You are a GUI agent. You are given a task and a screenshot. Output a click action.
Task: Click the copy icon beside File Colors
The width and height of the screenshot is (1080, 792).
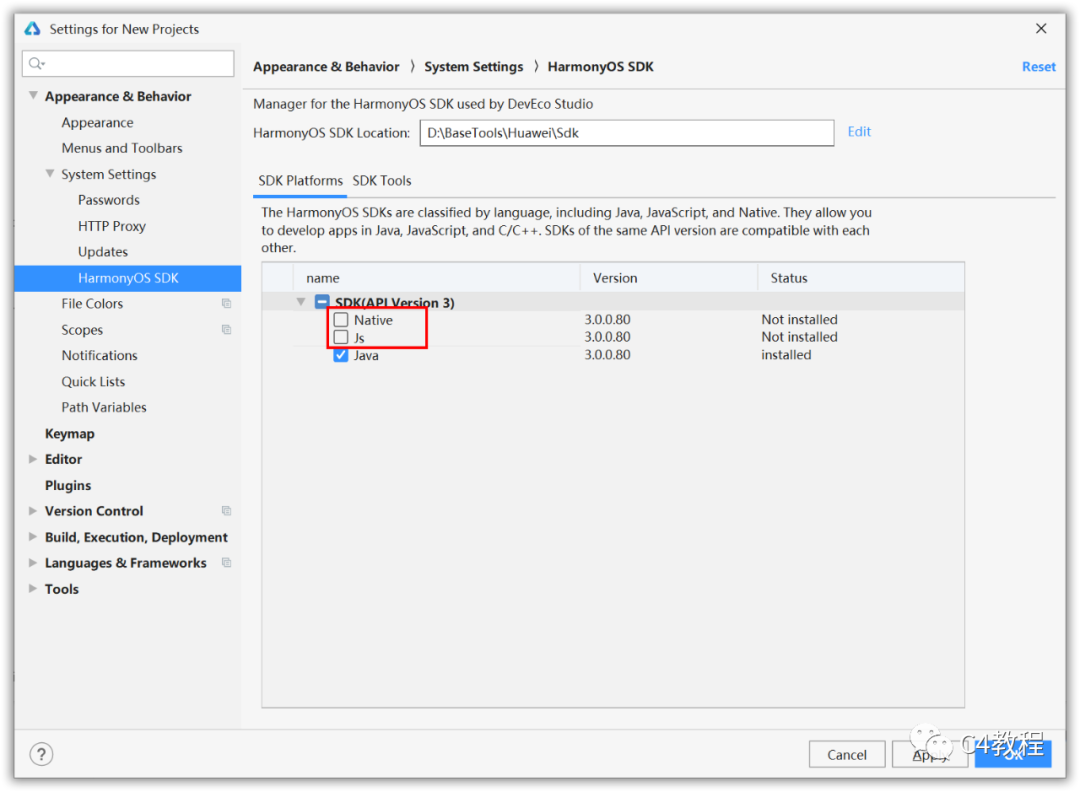tap(226, 303)
